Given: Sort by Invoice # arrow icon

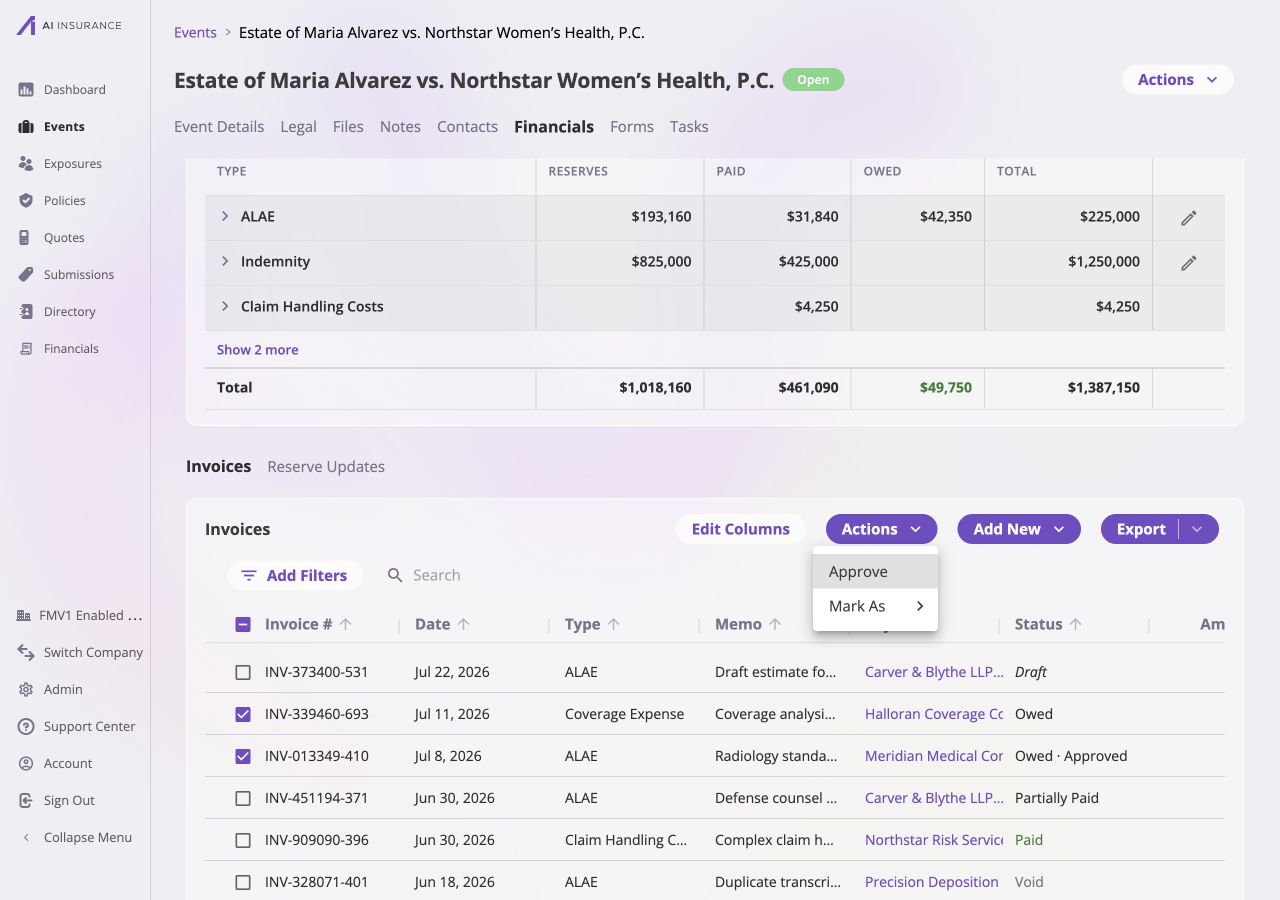Looking at the screenshot, I should [346, 624].
